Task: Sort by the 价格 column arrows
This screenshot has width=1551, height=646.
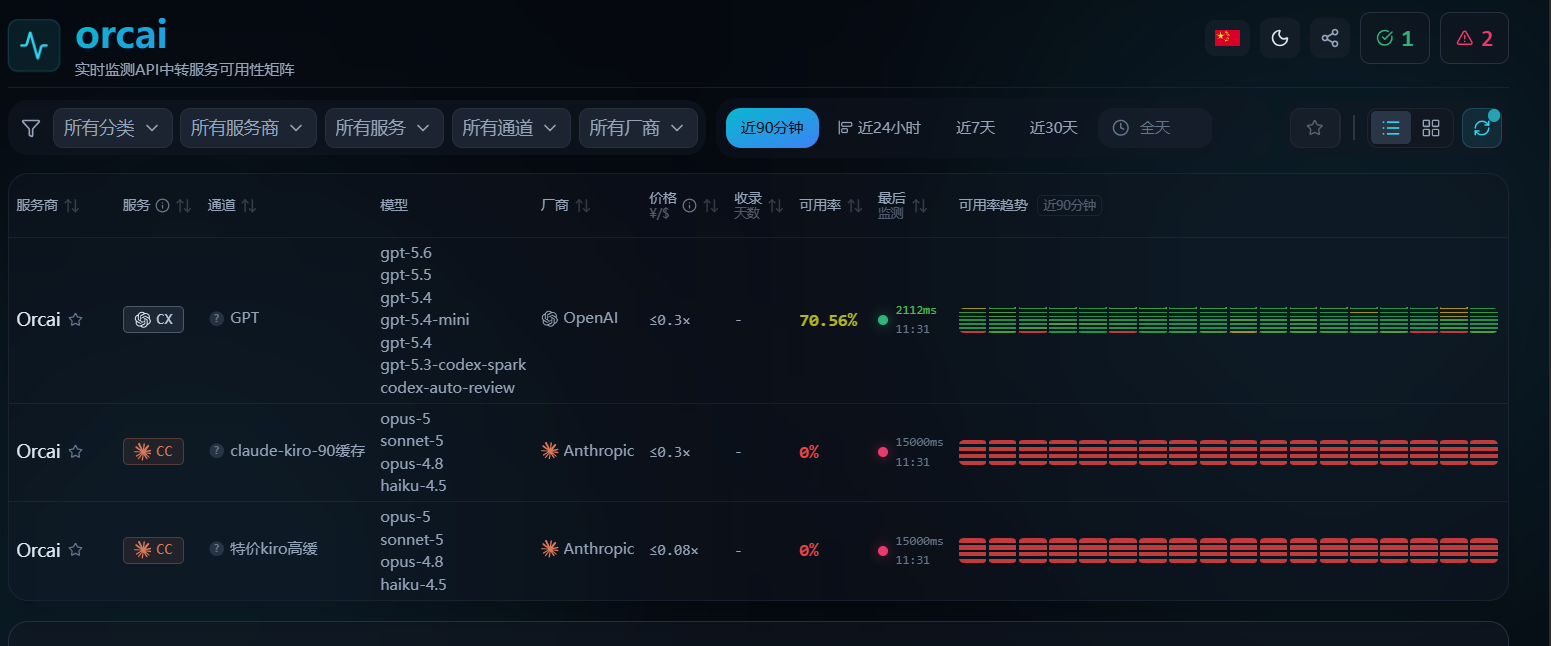Action: point(711,205)
